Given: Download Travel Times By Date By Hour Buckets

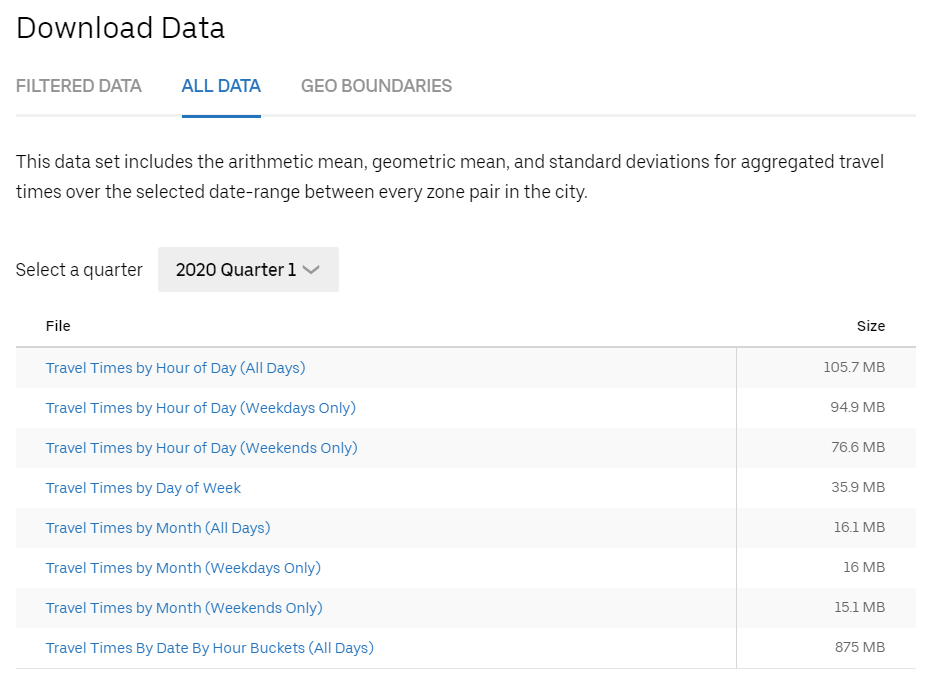Looking at the screenshot, I should [x=209, y=648].
